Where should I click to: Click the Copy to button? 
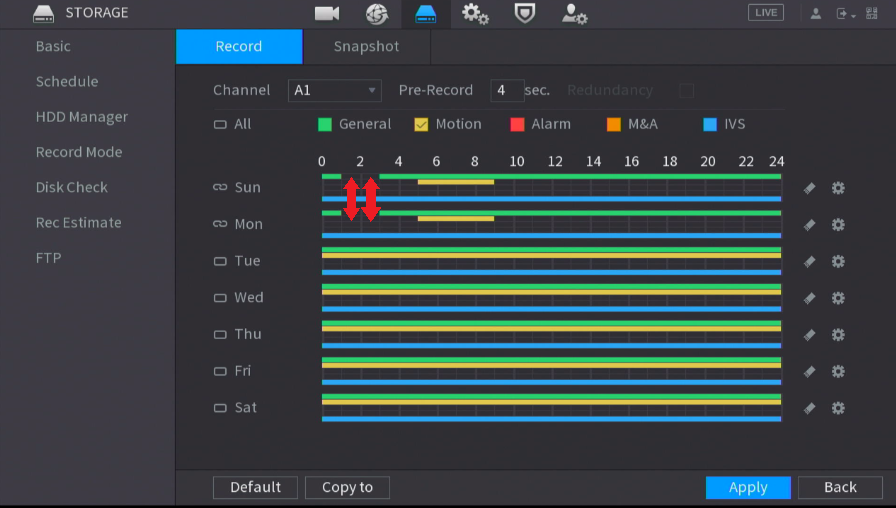pyautogui.click(x=347, y=487)
